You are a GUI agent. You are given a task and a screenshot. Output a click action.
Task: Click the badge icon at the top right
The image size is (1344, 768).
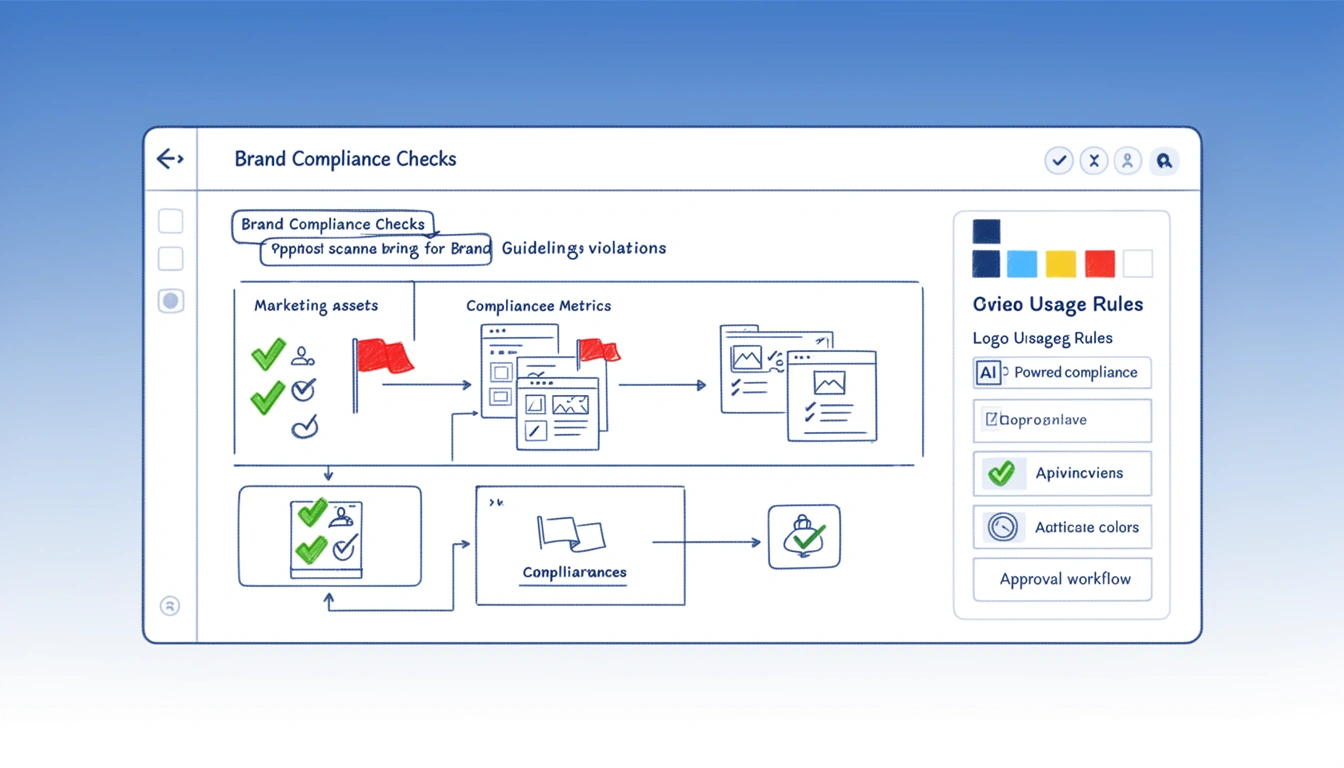[1163, 160]
